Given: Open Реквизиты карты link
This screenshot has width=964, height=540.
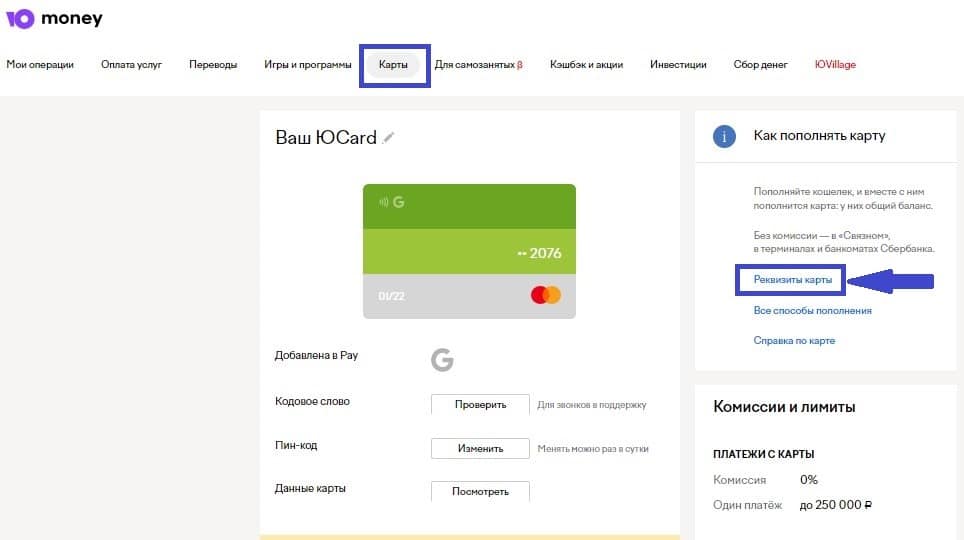Looking at the screenshot, I should pos(792,280).
